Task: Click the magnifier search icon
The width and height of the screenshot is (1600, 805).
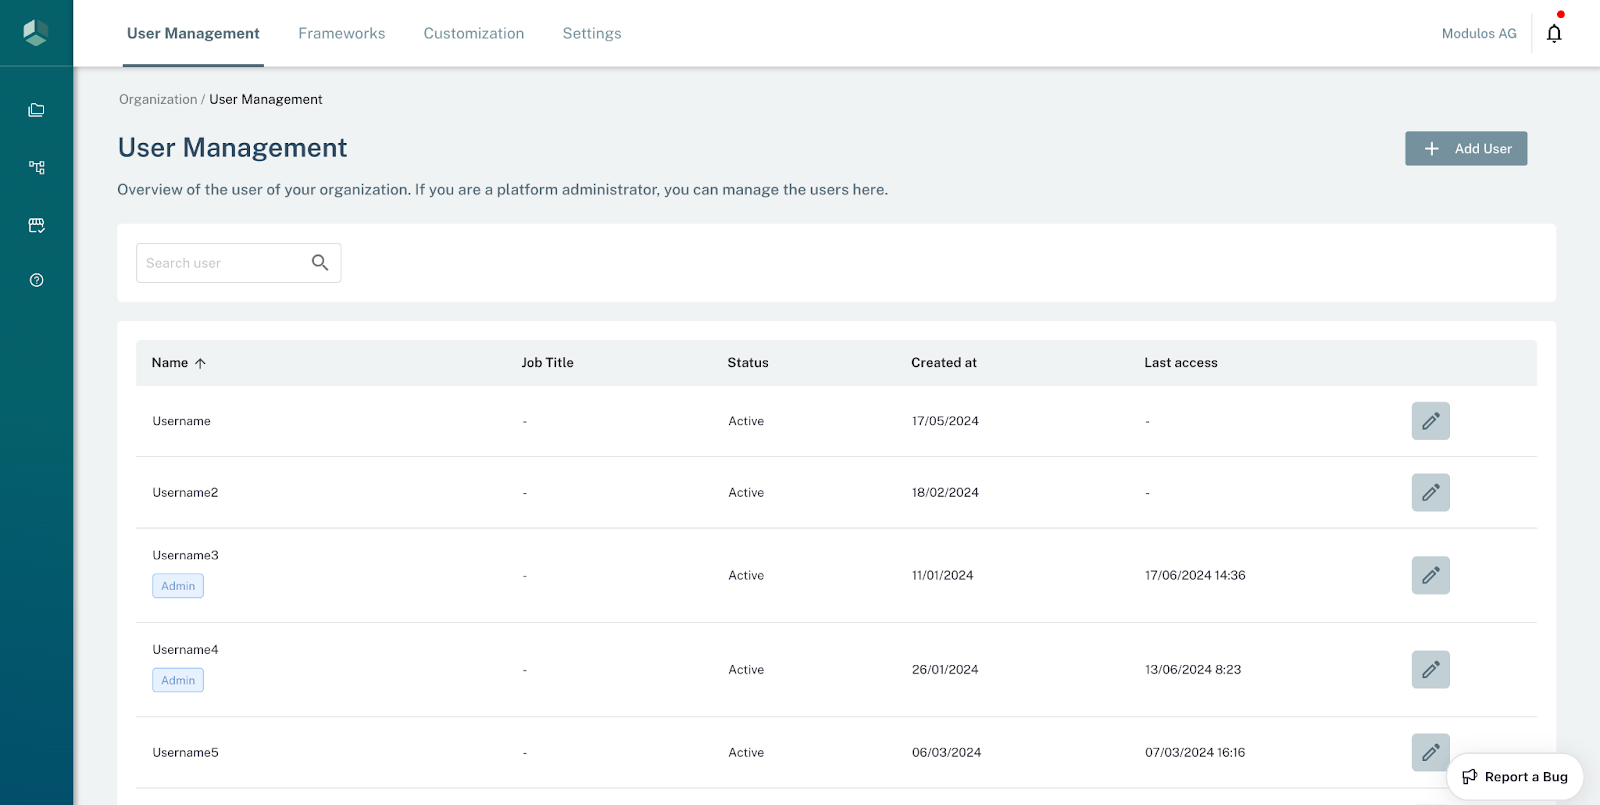Action: click(x=320, y=262)
